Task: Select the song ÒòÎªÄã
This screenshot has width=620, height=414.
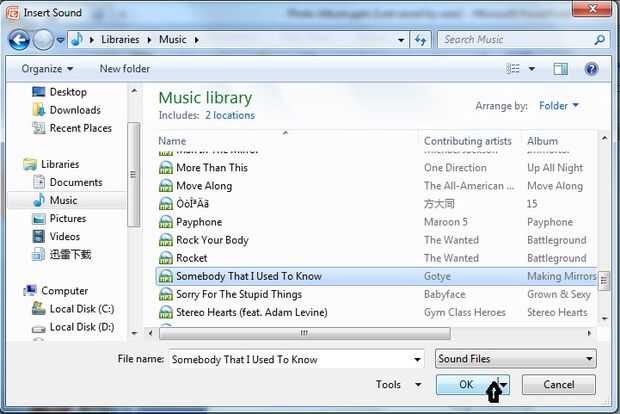Action: [192, 204]
